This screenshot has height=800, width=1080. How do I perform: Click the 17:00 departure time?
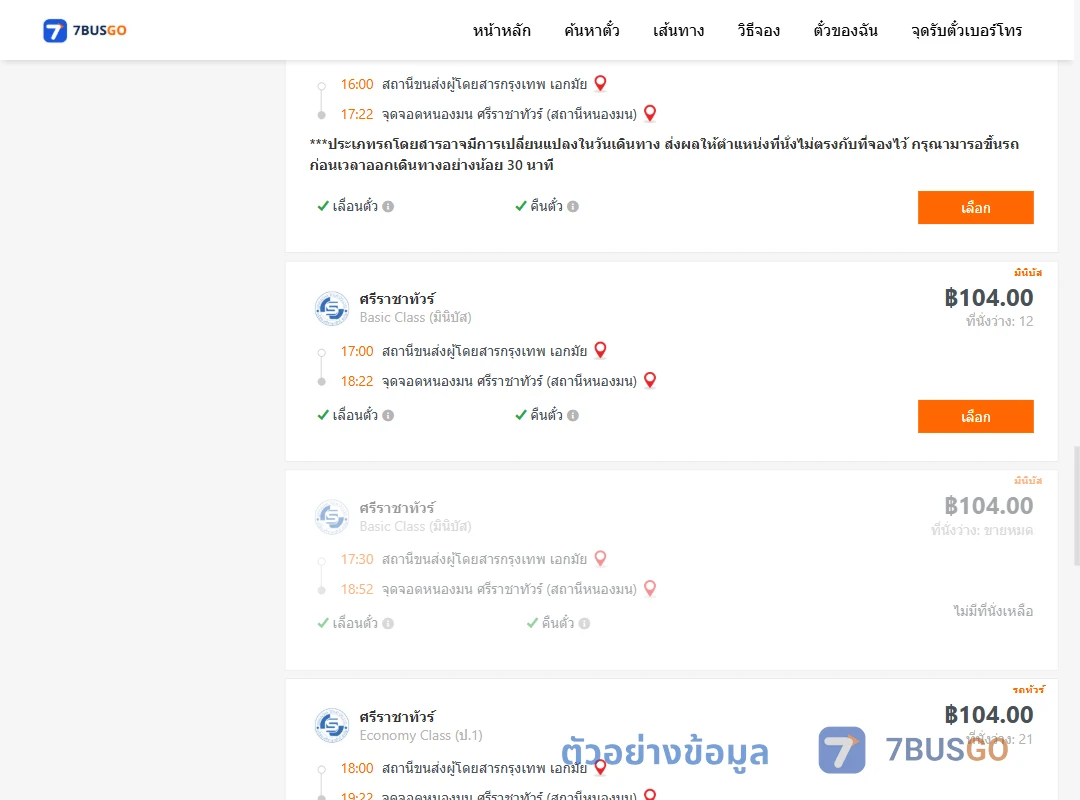pyautogui.click(x=357, y=351)
